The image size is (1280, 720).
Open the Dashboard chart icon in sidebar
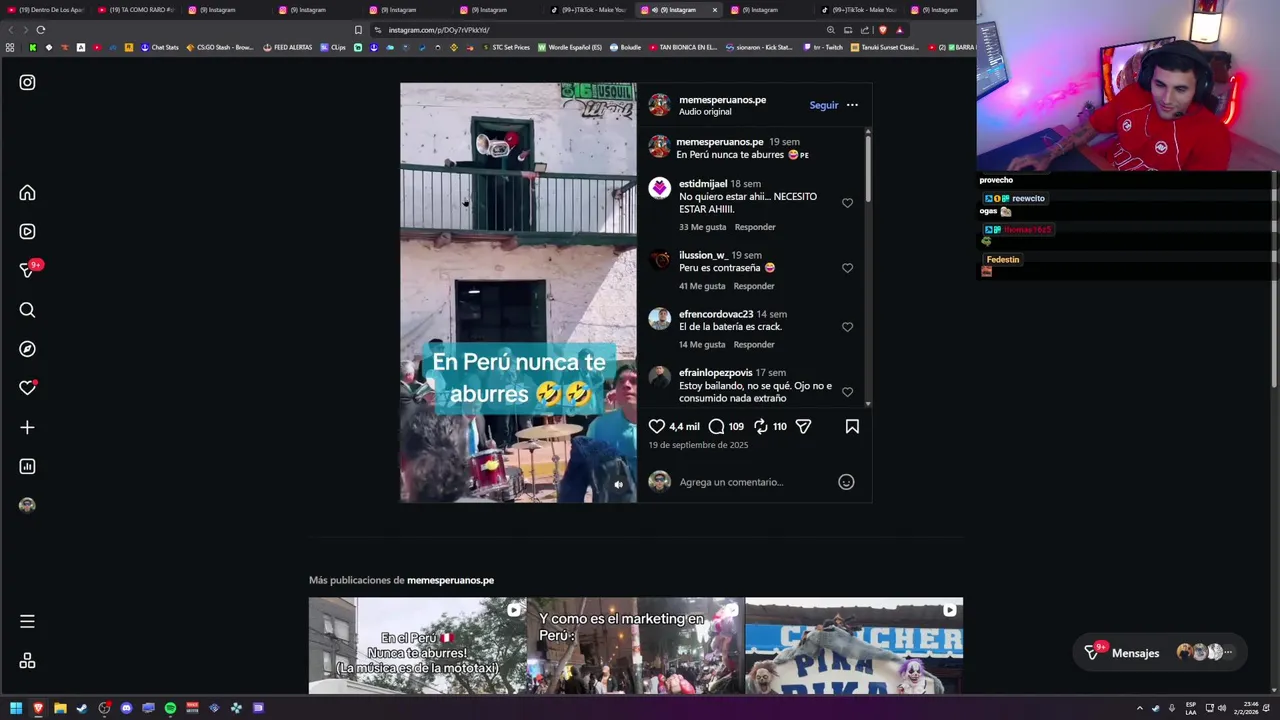(x=27, y=466)
